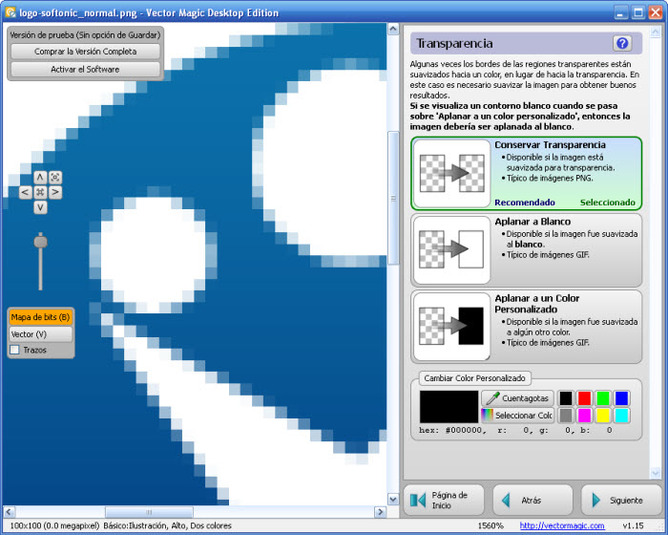Click the zoom slider handle

(x=40, y=241)
